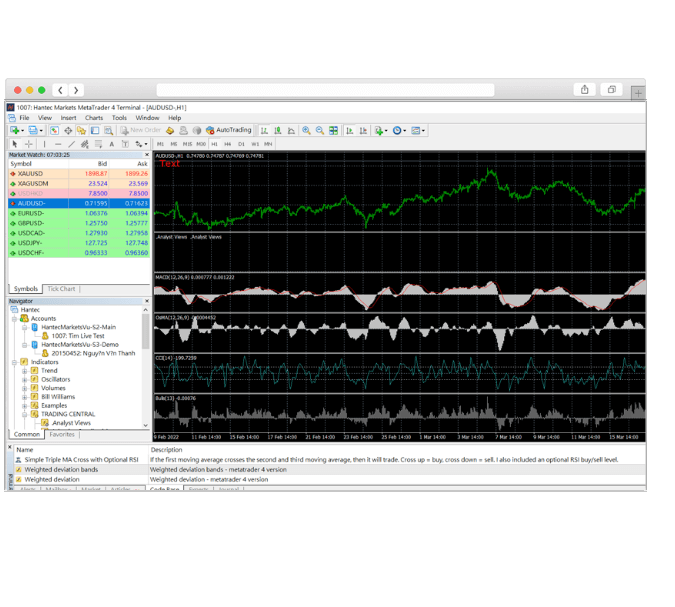675x607 pixels.
Task: Switch to the Tick Chart tab
Action: click(x=61, y=289)
